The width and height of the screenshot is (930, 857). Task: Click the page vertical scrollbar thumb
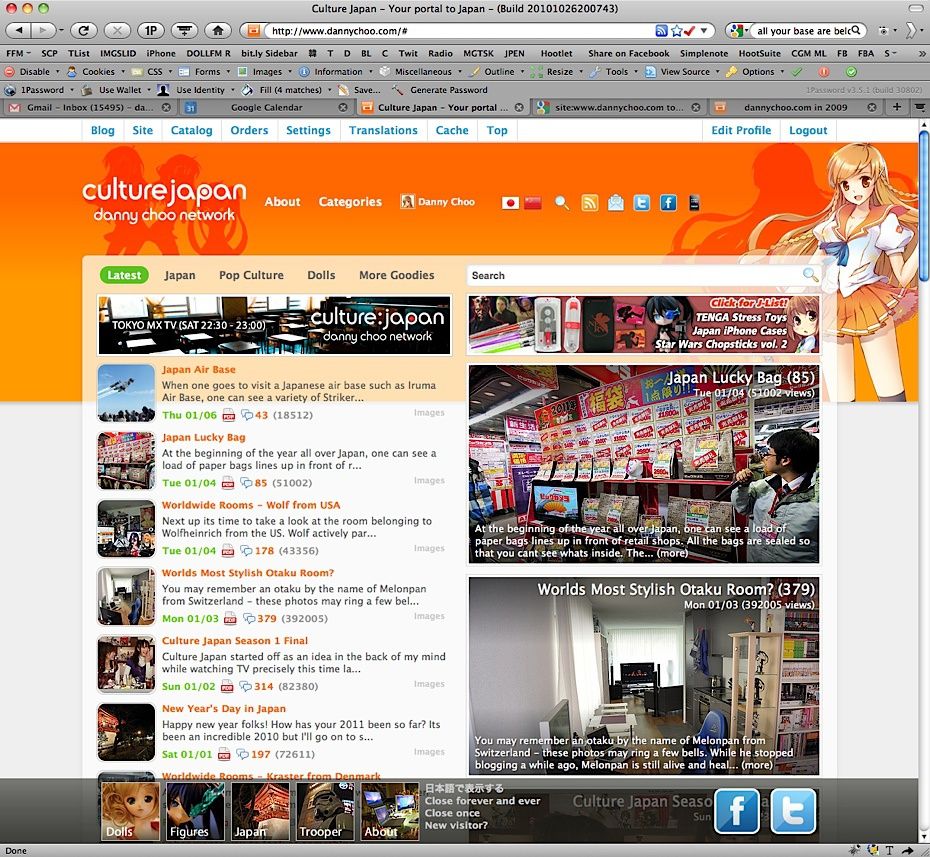click(x=923, y=205)
